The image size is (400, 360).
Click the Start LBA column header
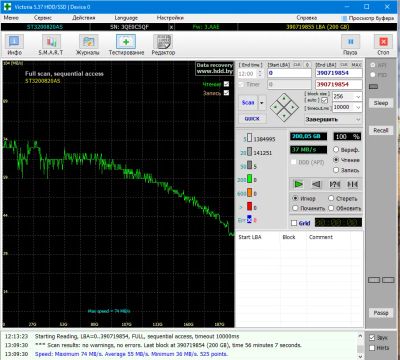250,237
